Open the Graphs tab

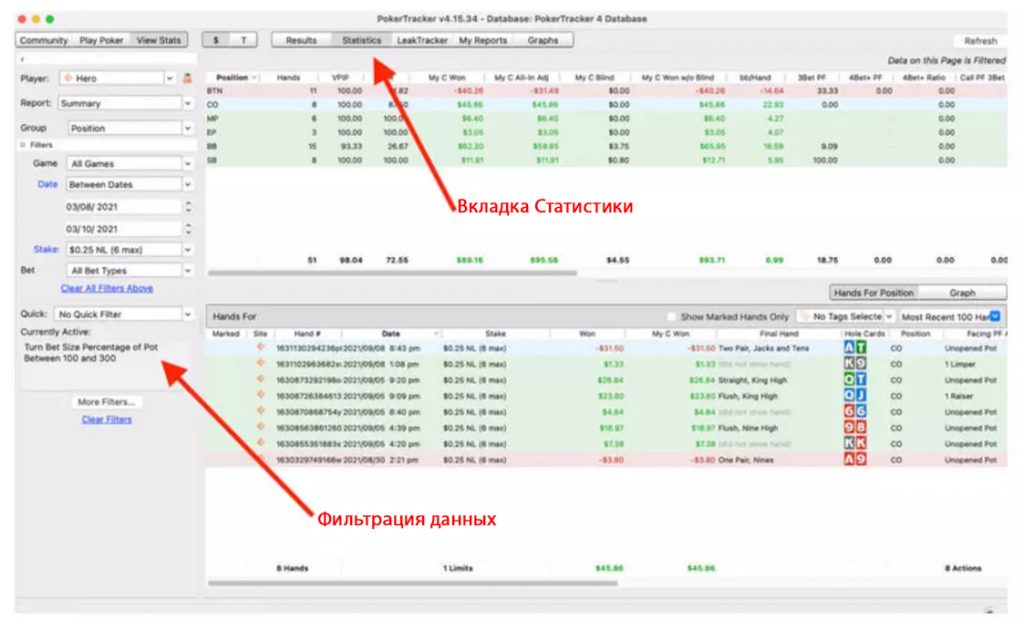click(543, 40)
